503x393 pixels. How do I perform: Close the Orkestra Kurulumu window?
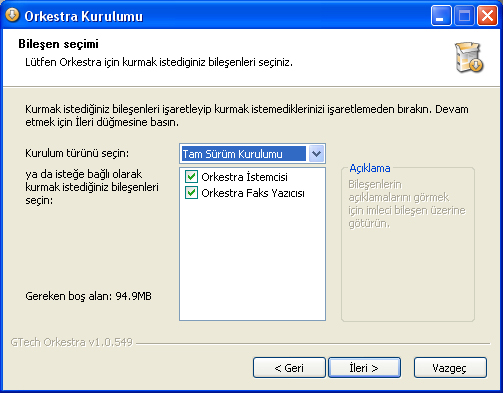(487, 15)
